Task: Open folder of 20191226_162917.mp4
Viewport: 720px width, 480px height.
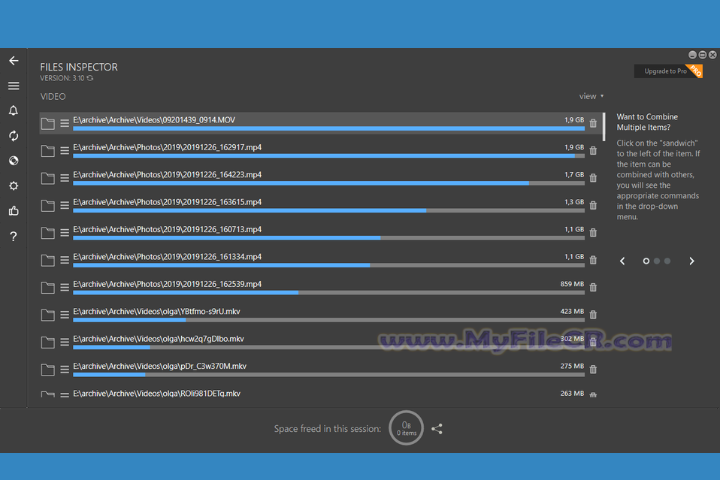Action: pos(48,151)
